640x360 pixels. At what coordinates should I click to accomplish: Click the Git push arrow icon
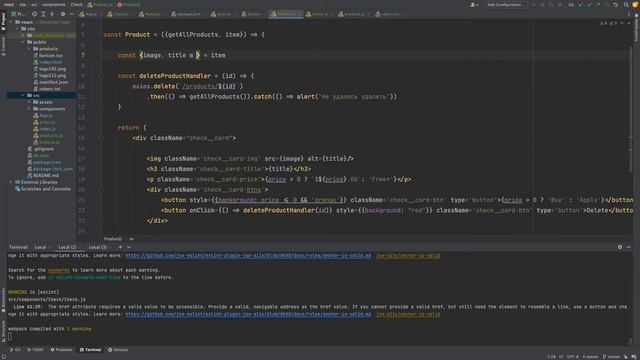click(598, 5)
